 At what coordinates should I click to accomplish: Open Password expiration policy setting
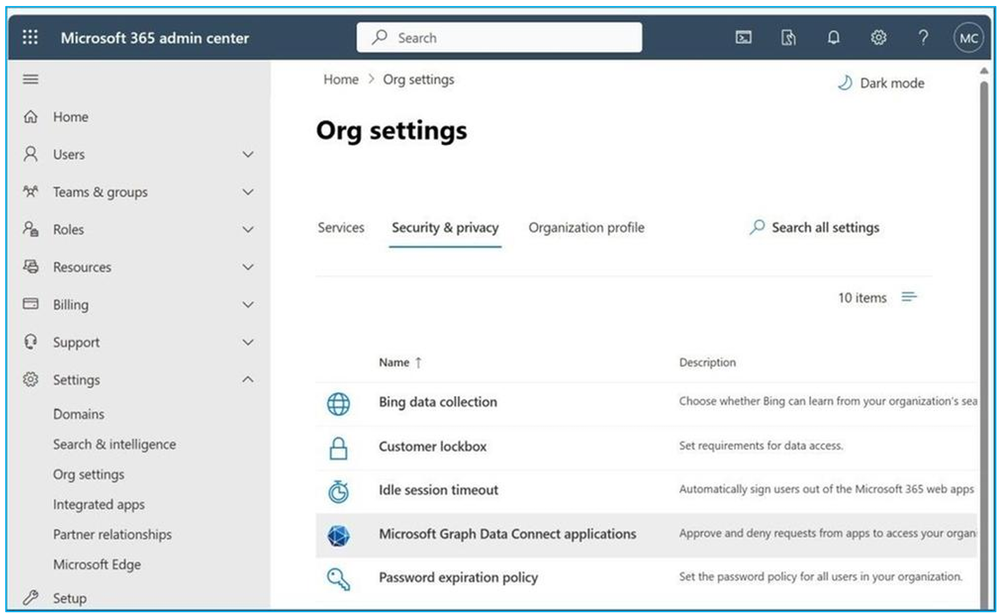tap(458, 577)
